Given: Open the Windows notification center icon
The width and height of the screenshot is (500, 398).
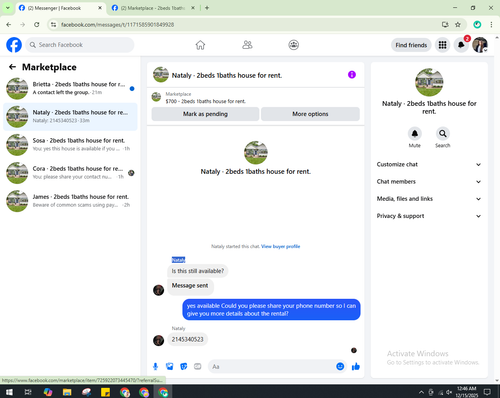Looking at the screenshot, I should point(487,392).
